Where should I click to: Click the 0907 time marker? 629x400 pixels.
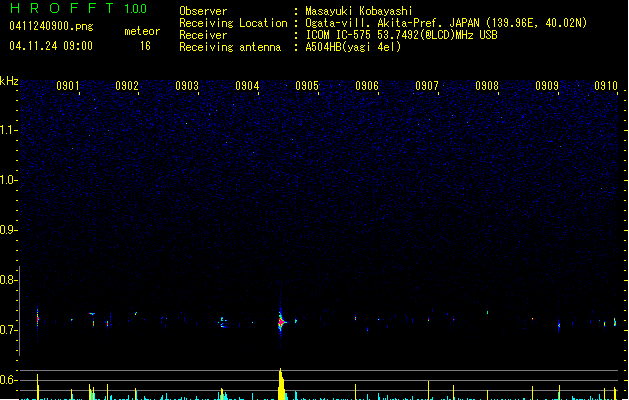(x=427, y=86)
